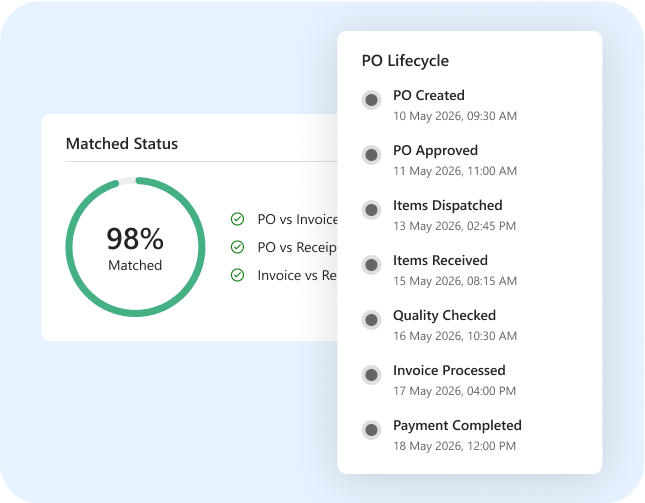Click the 98% value in the ring
The image size is (645, 503).
click(135, 239)
